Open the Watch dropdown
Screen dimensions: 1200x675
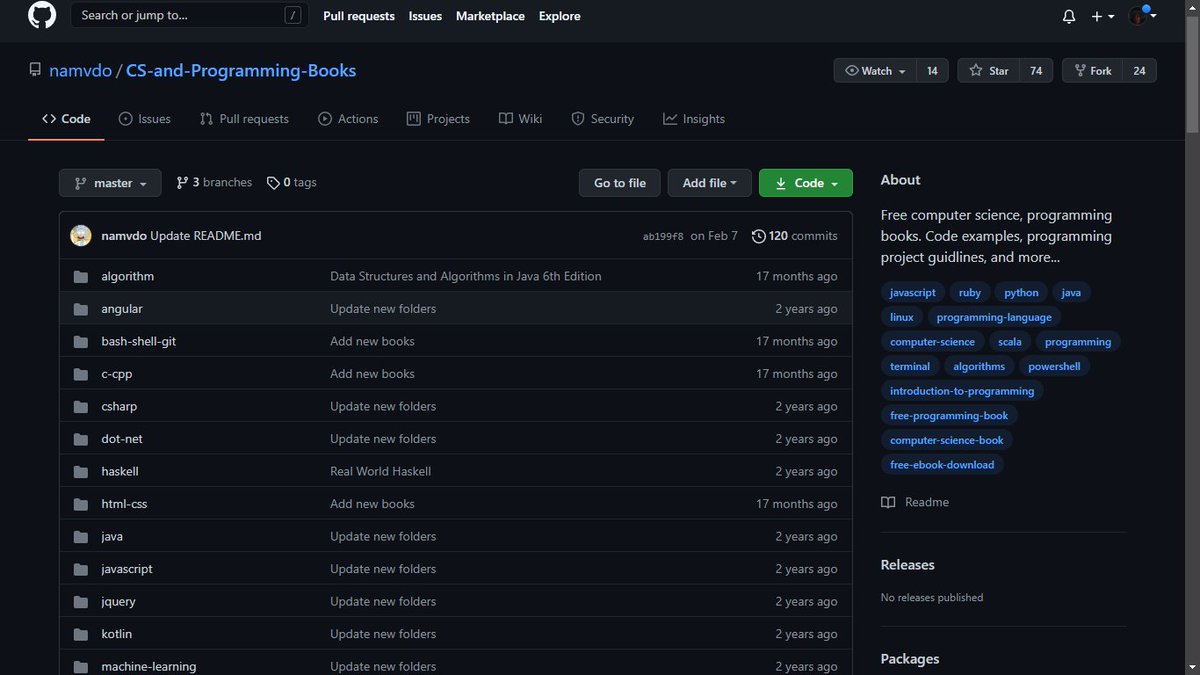[x=876, y=71]
